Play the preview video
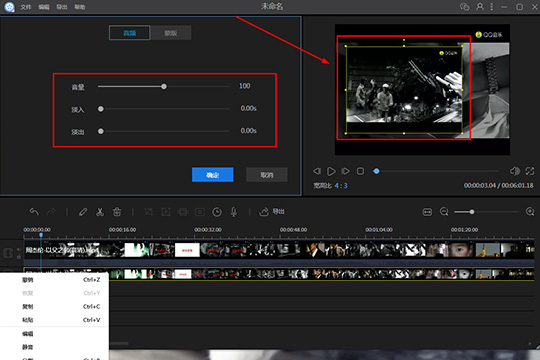Viewport: 540px width, 360px height. pos(331,171)
